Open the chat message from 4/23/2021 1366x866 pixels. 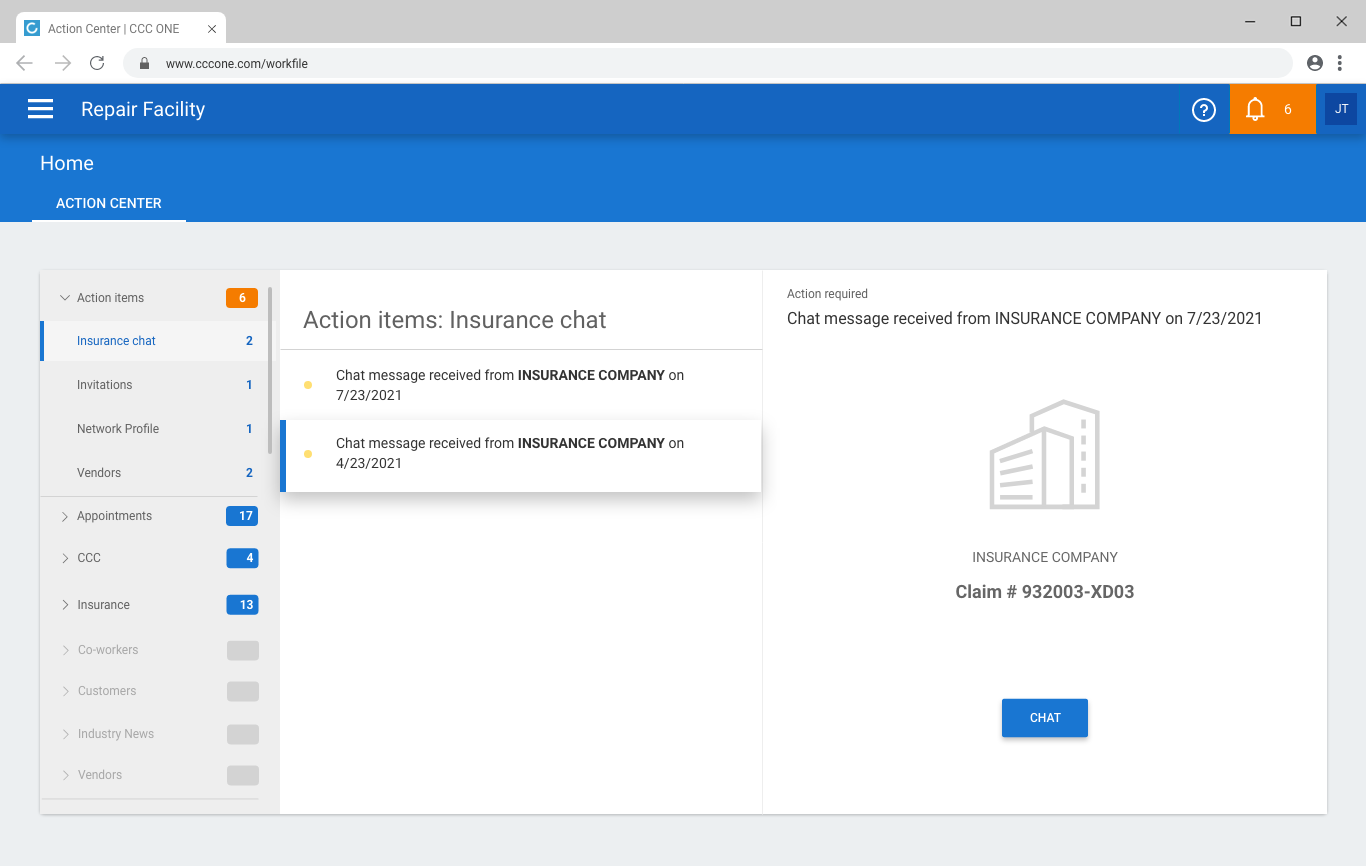point(521,456)
